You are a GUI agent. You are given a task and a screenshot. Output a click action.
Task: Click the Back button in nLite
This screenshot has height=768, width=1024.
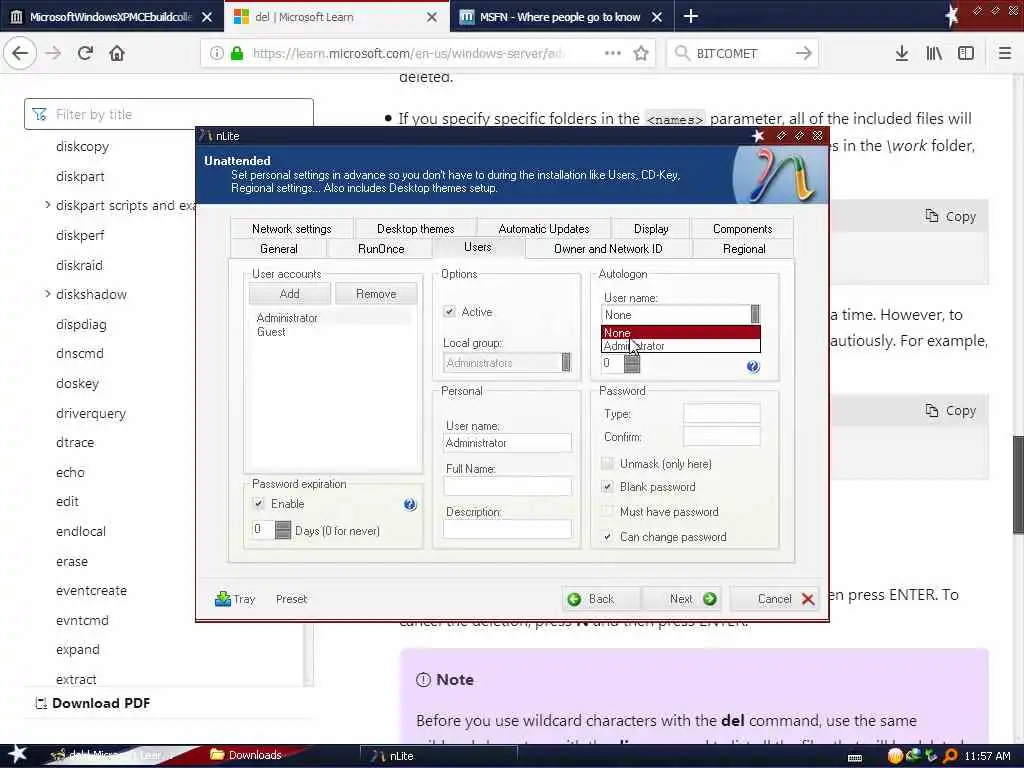[602, 599]
